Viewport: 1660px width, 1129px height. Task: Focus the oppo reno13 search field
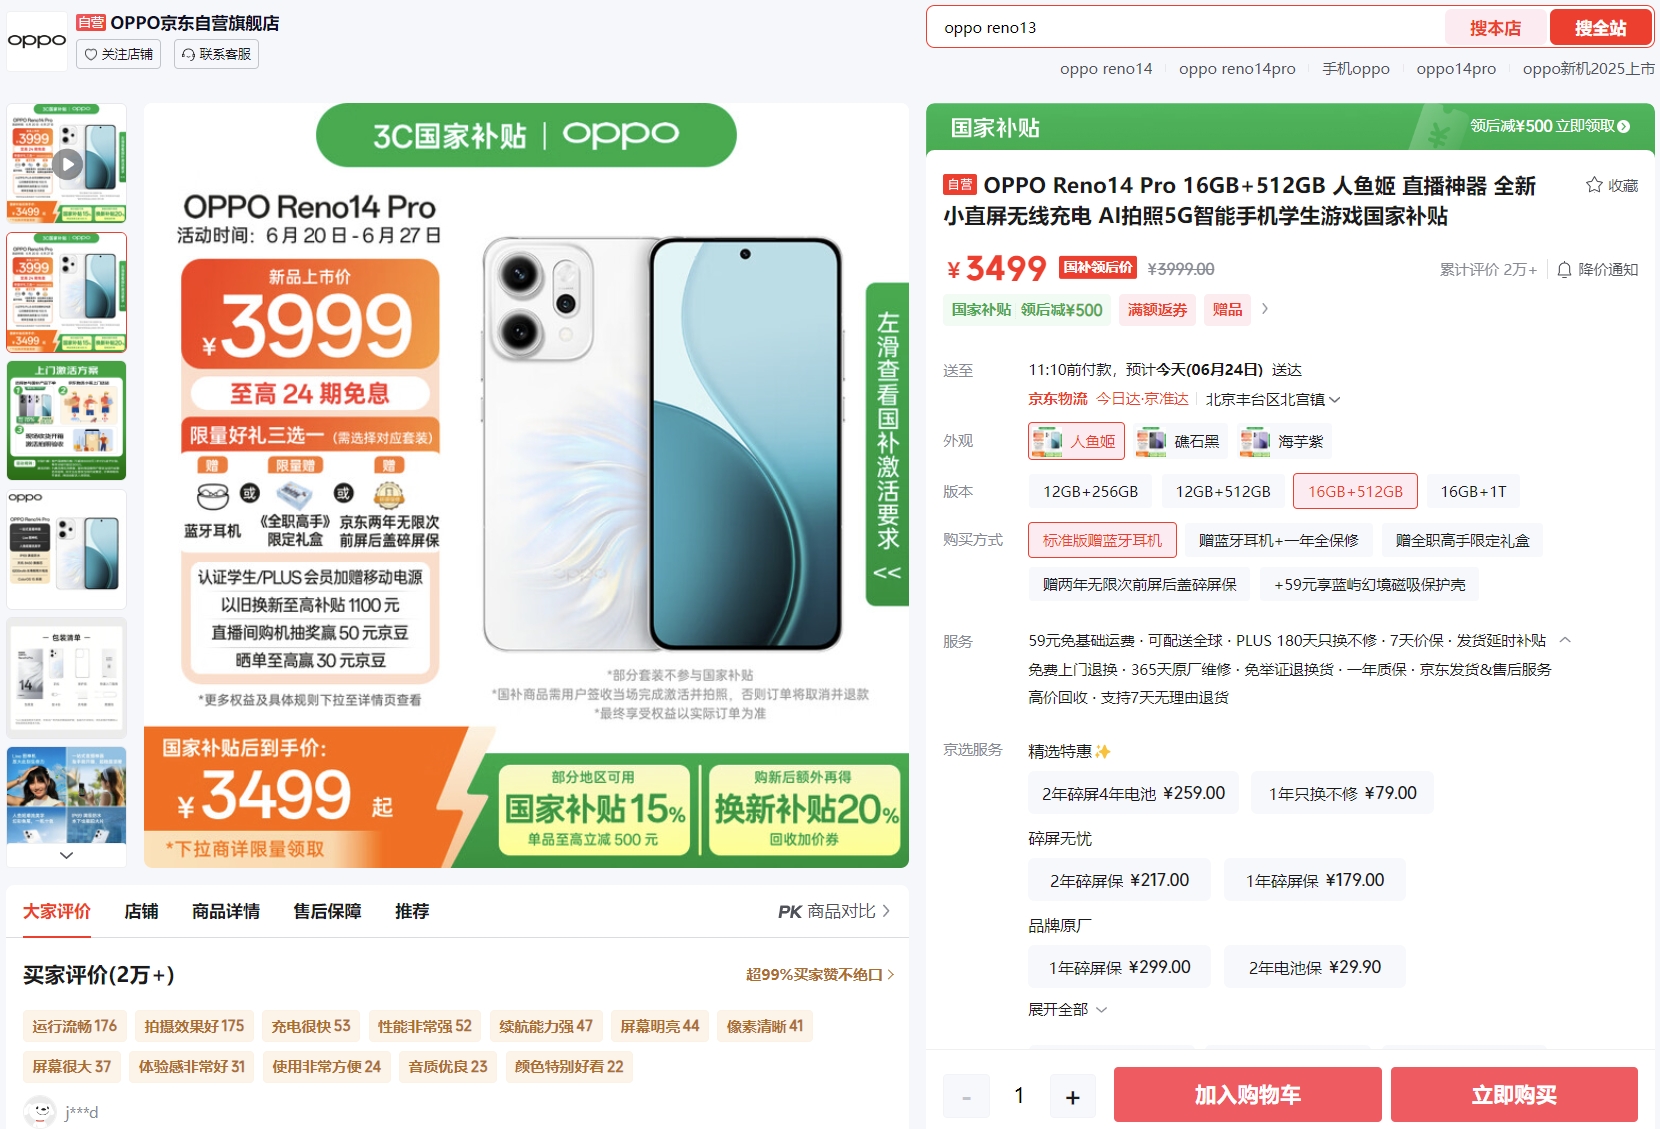pos(1186,28)
